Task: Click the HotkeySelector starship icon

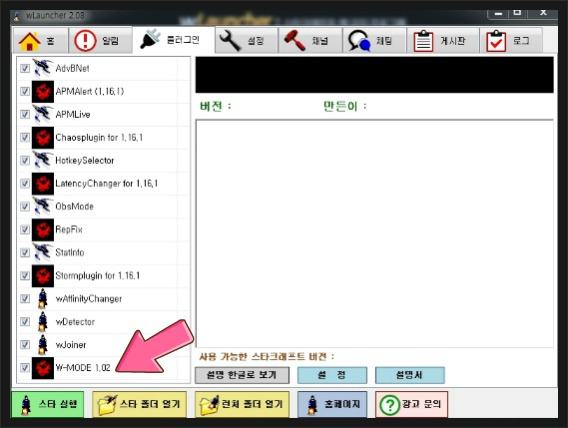Action: (43, 160)
